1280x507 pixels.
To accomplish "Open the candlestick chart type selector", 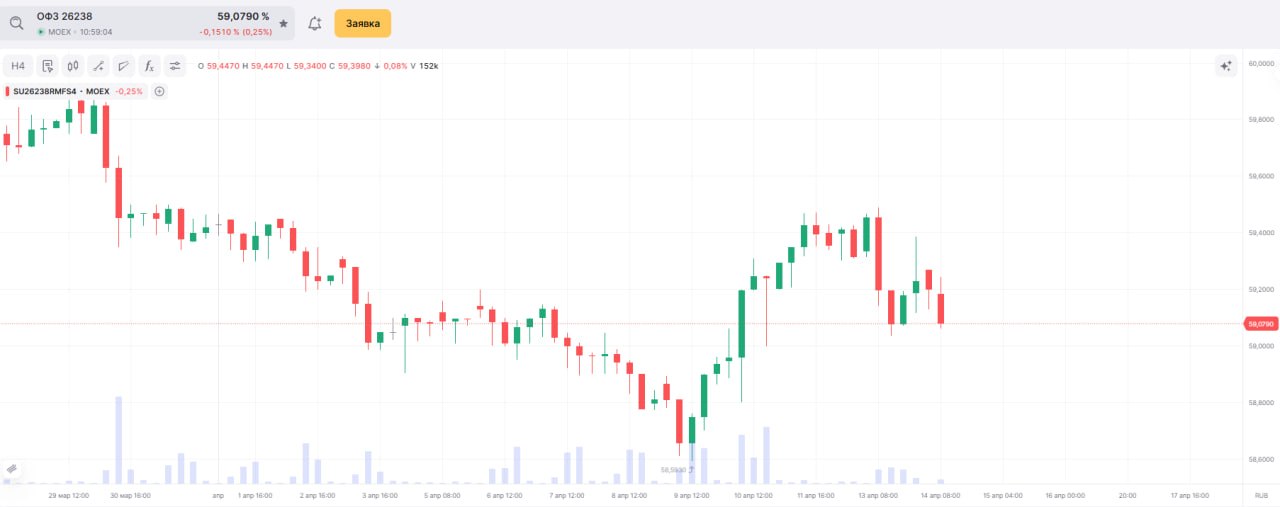I will click(72, 66).
